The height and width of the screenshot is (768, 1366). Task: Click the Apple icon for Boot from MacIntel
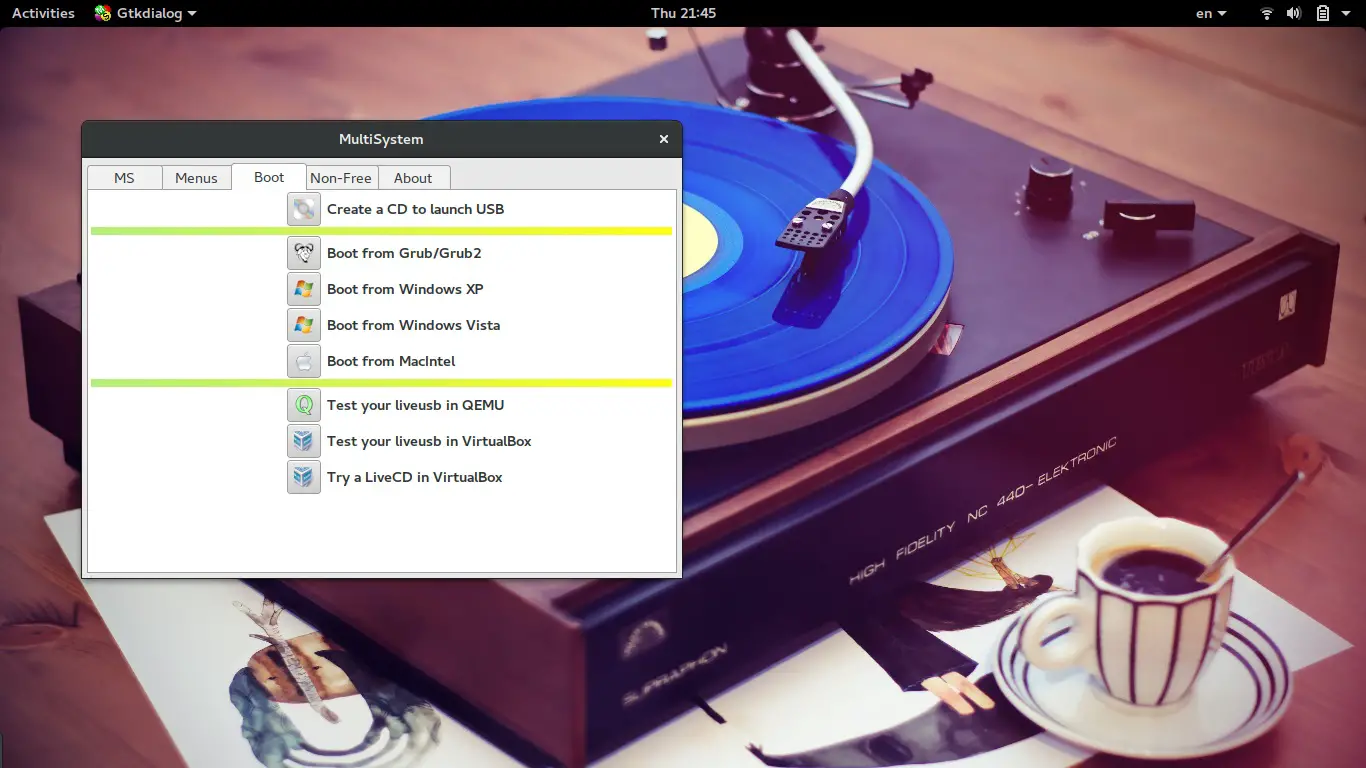(x=304, y=361)
